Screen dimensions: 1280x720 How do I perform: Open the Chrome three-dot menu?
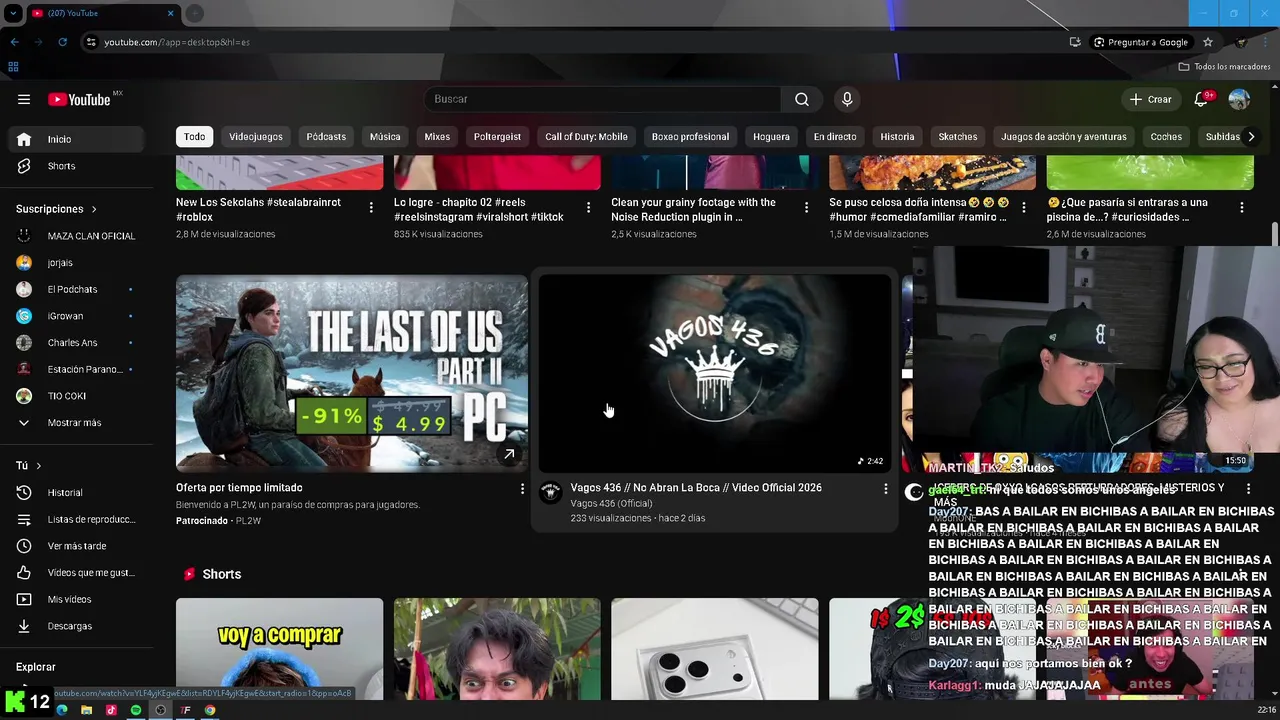coord(1264,42)
